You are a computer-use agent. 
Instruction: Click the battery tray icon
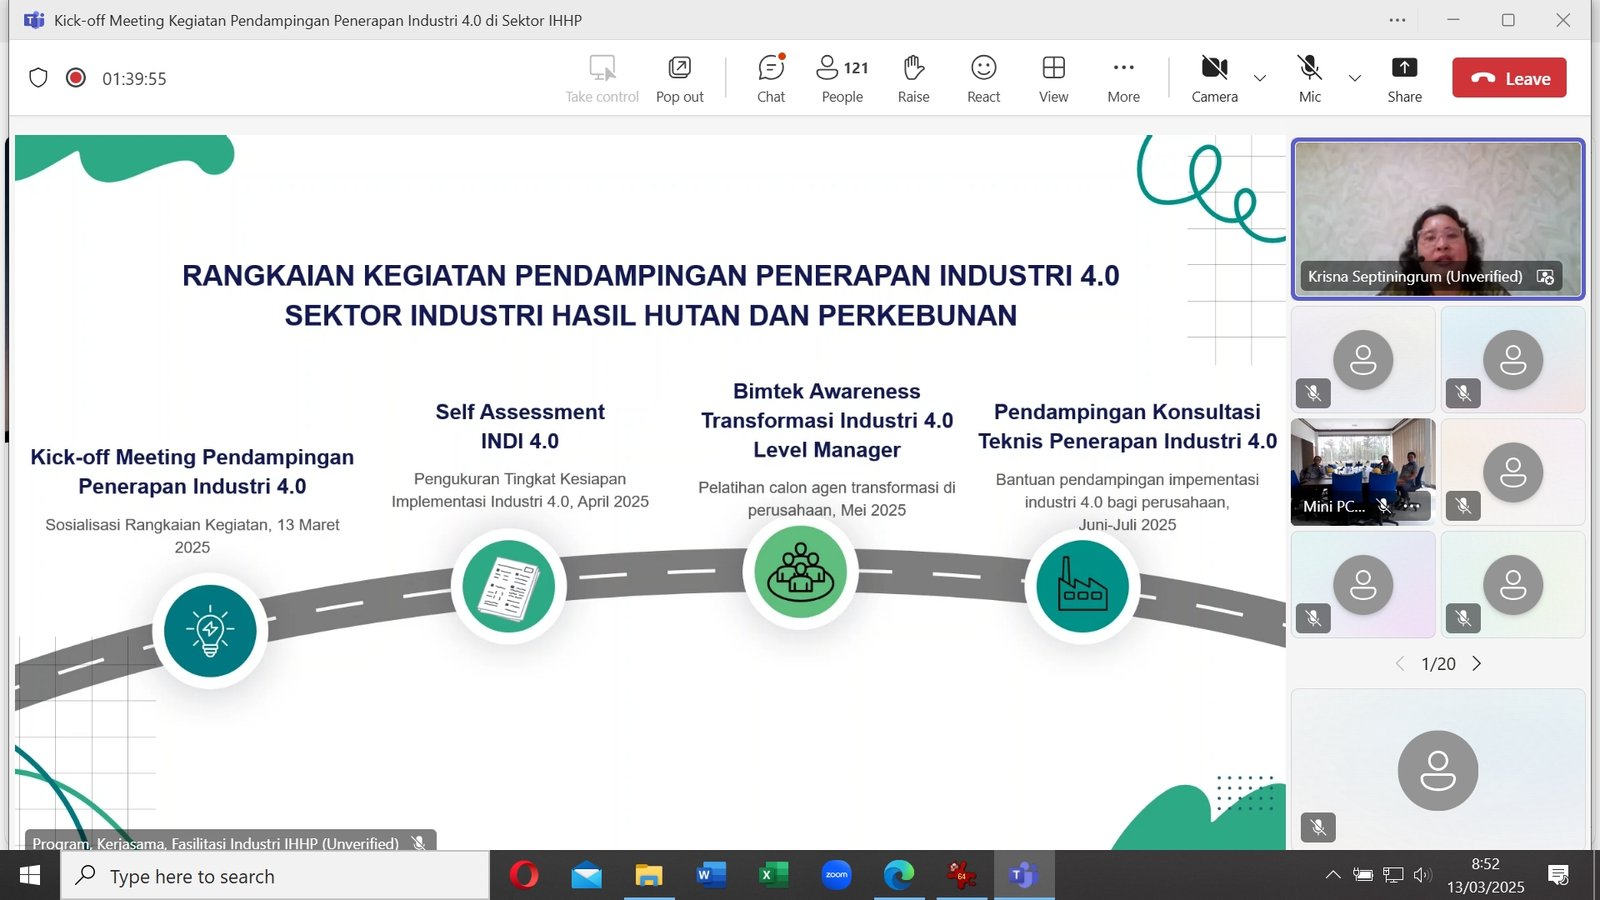(x=1363, y=875)
